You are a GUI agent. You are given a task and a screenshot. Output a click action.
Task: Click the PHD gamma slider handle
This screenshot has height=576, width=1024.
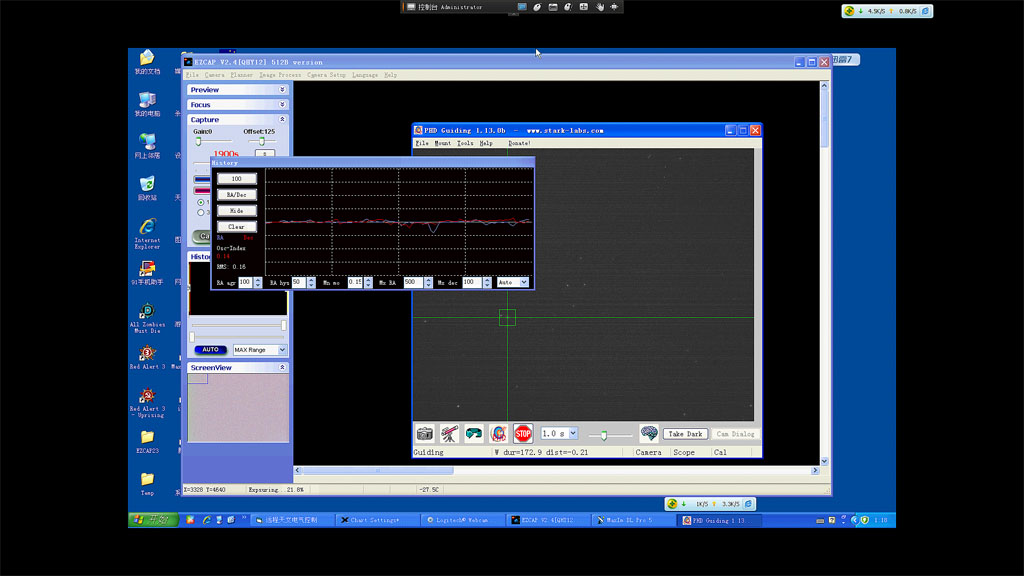pos(604,435)
